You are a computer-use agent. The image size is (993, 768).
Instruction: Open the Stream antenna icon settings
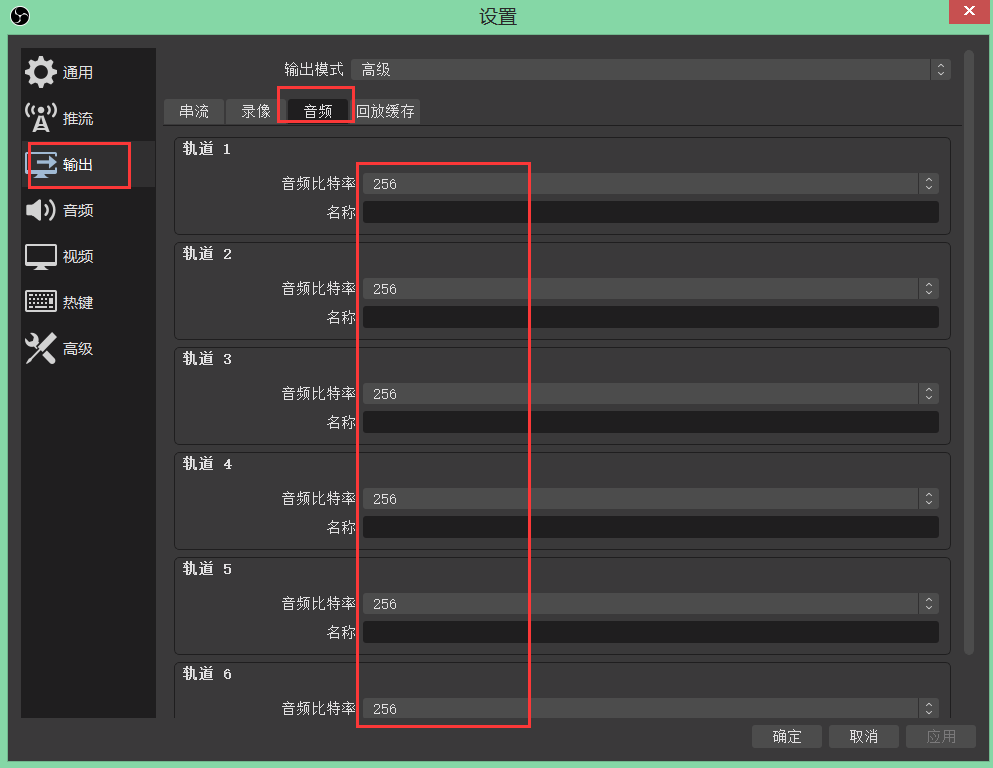point(41,118)
